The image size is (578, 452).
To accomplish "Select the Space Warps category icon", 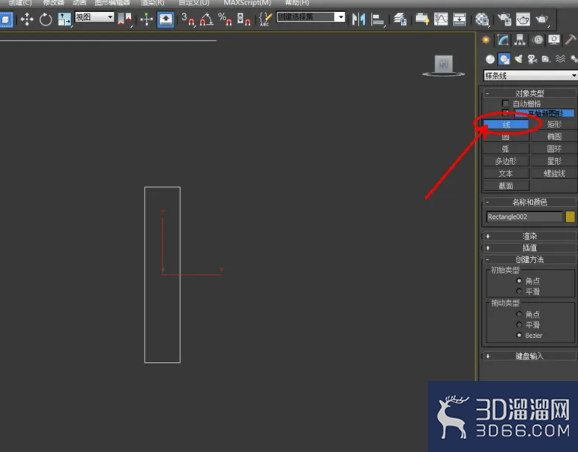I will pos(560,59).
